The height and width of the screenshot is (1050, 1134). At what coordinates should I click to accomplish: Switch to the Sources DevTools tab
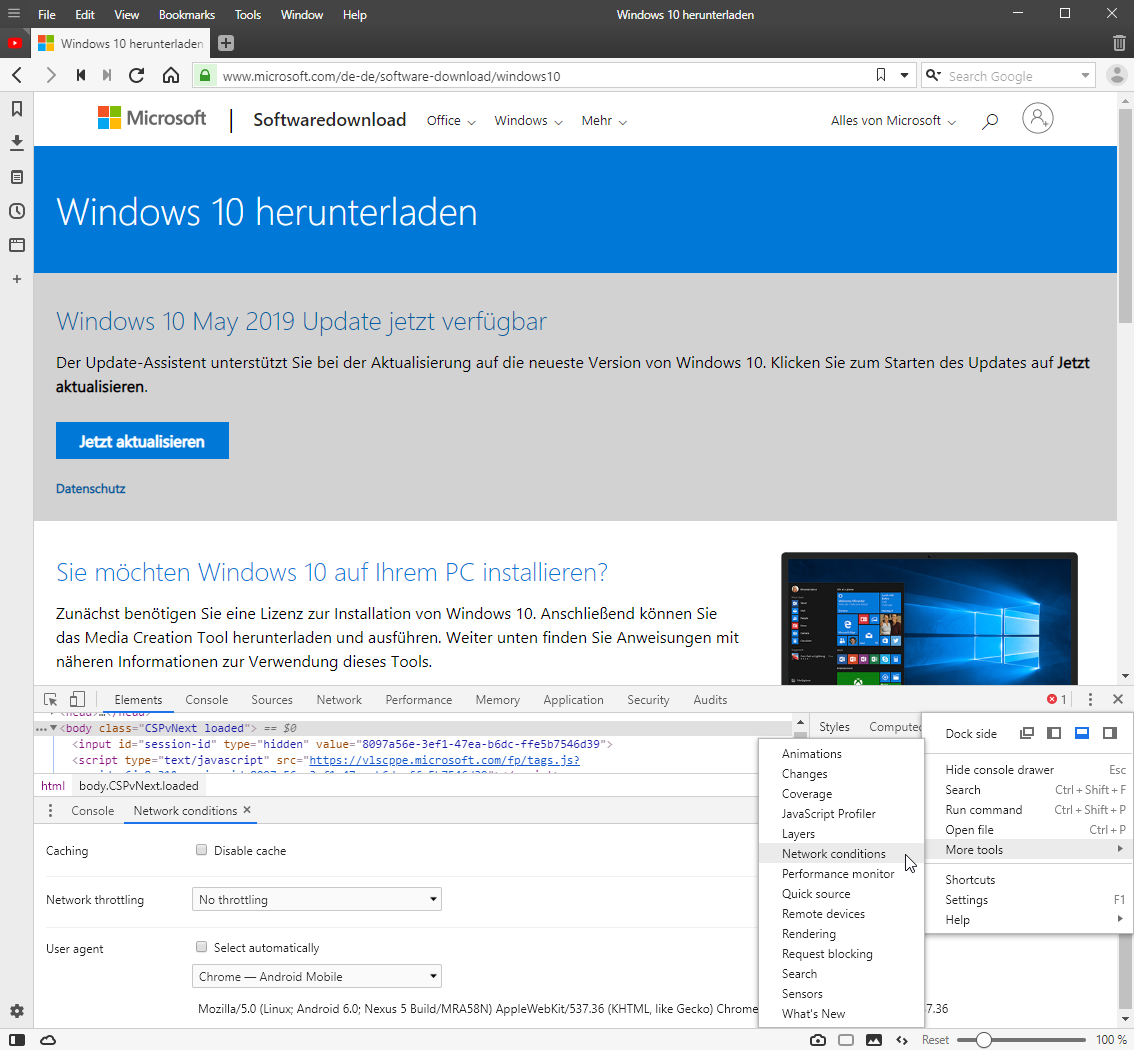[x=272, y=699]
